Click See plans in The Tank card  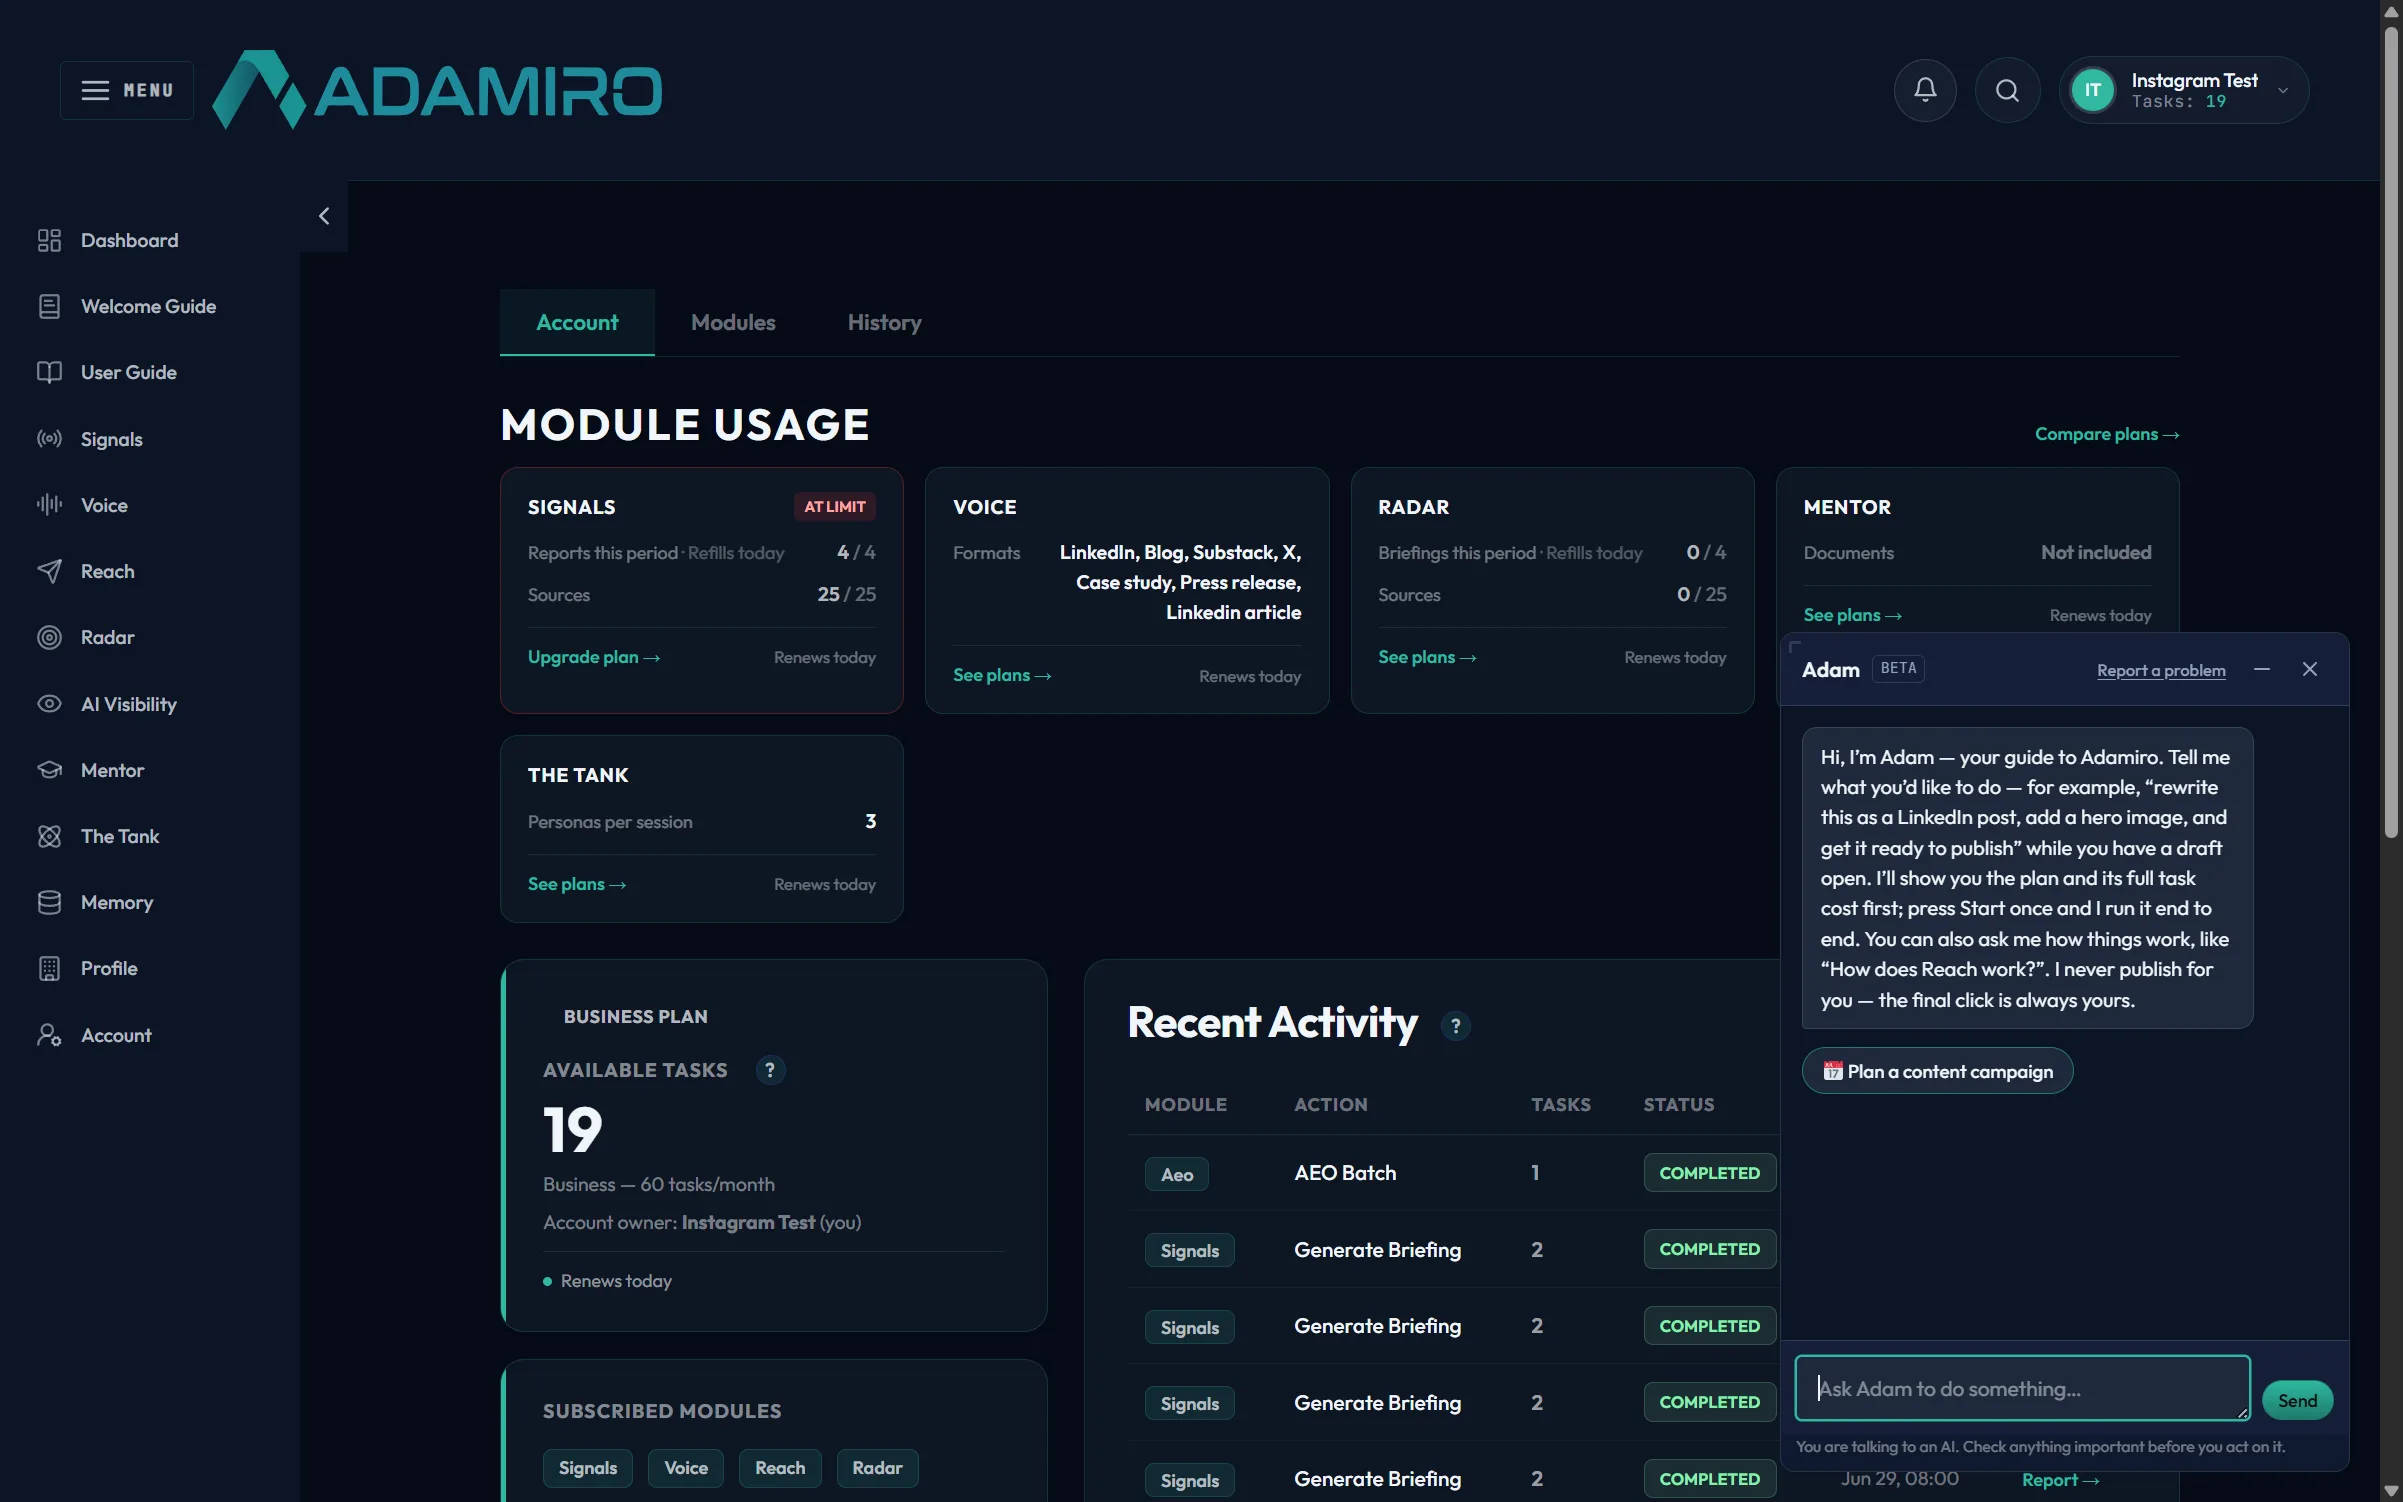click(x=577, y=884)
